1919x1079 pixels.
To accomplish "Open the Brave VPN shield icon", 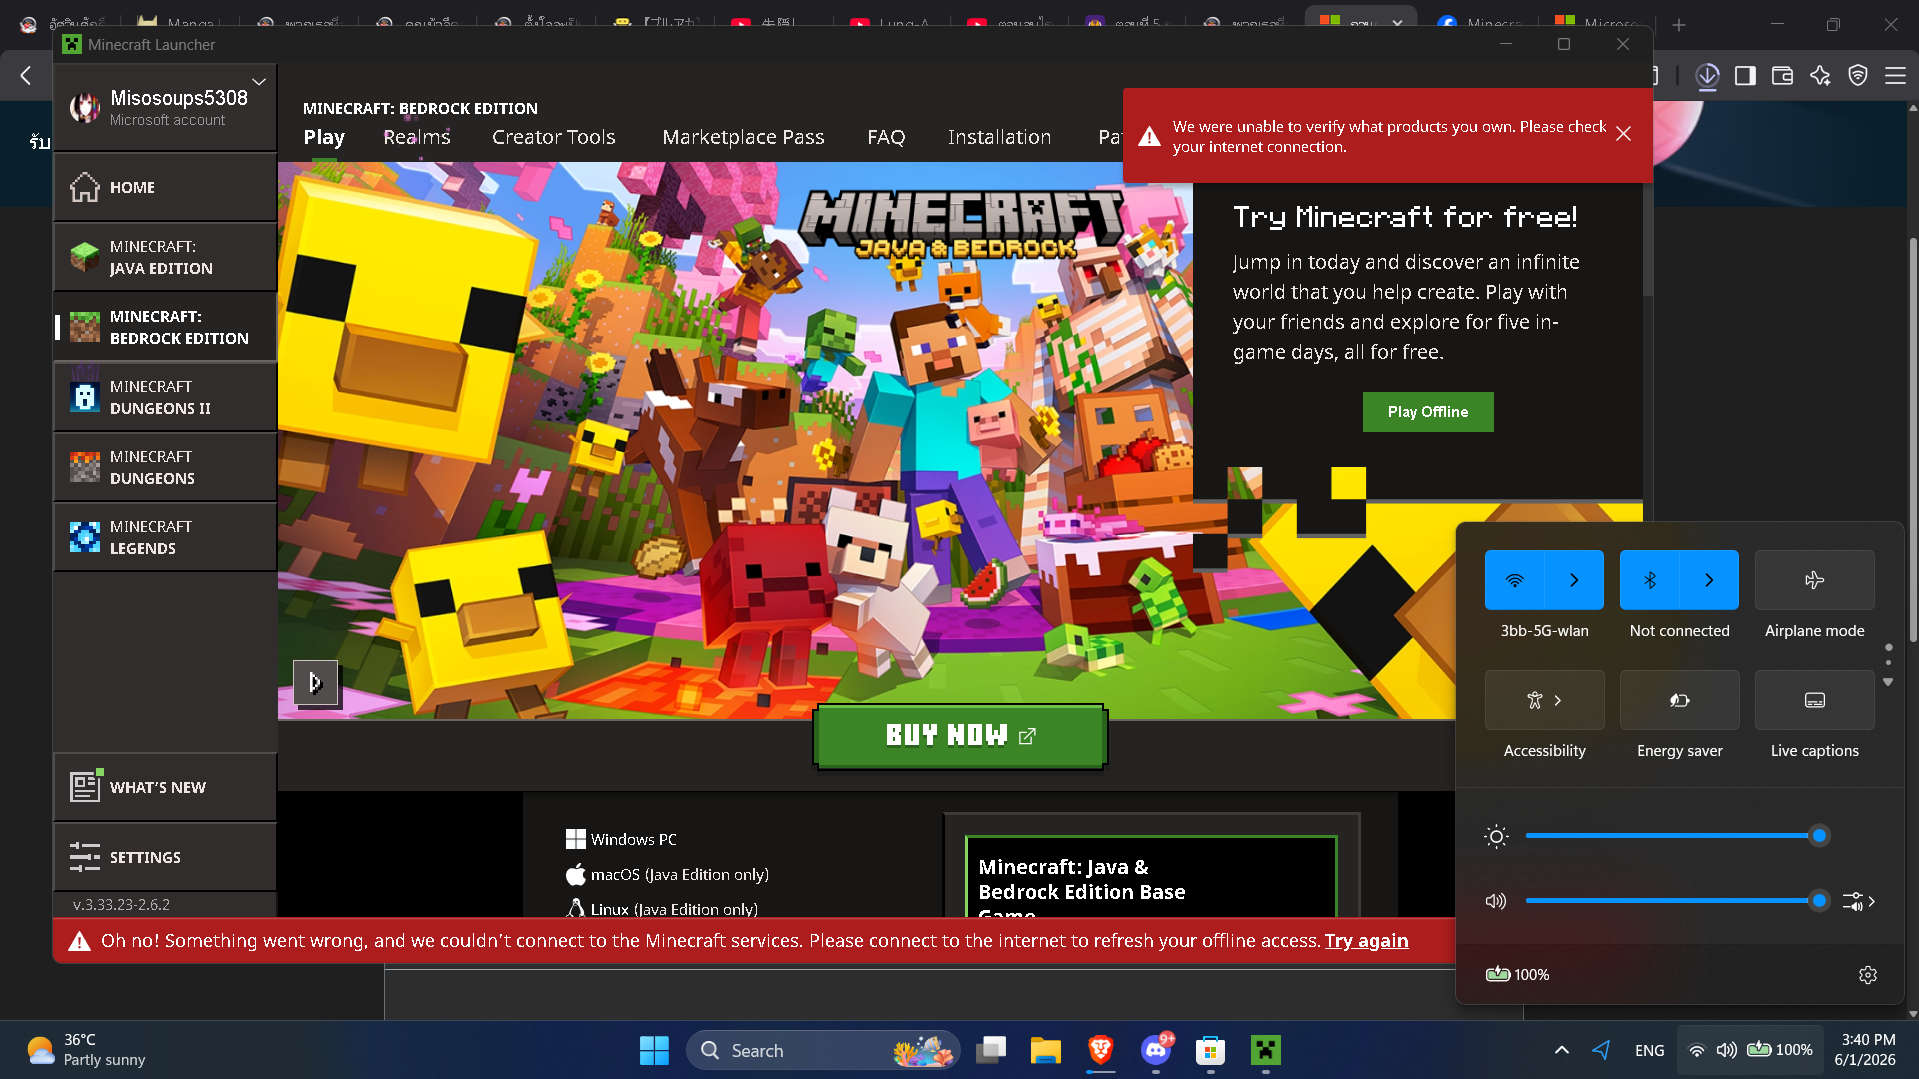I will (1858, 76).
